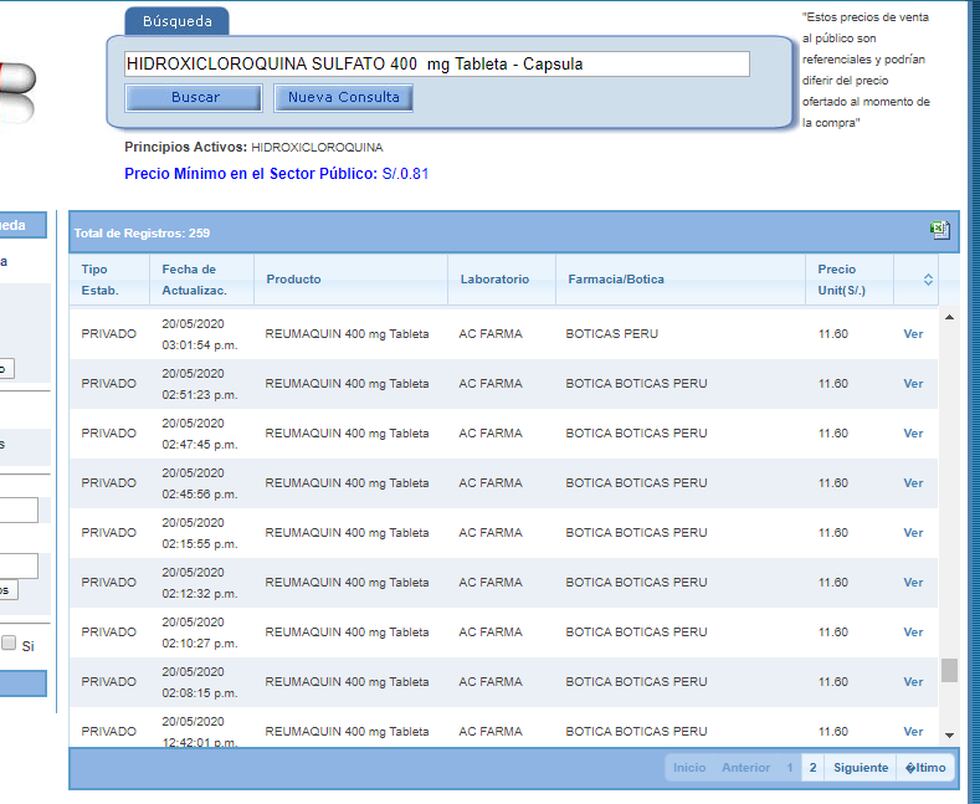980x804 pixels.
Task: Click the Nueva Consulta button
Action: point(343,98)
